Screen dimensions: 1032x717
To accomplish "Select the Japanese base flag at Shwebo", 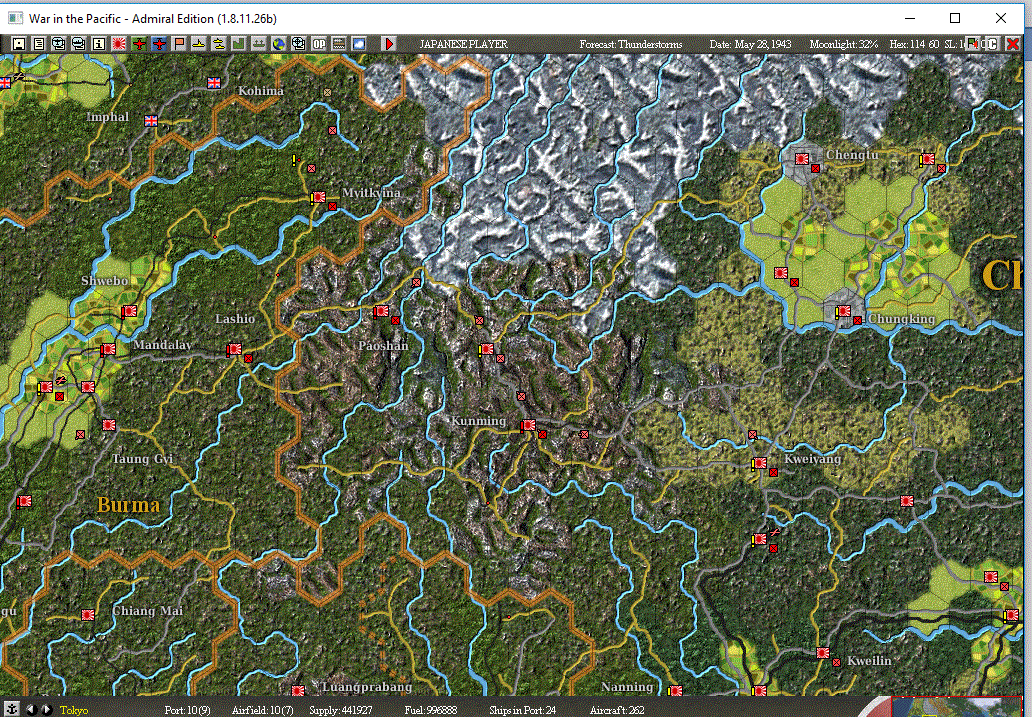I will (x=129, y=311).
